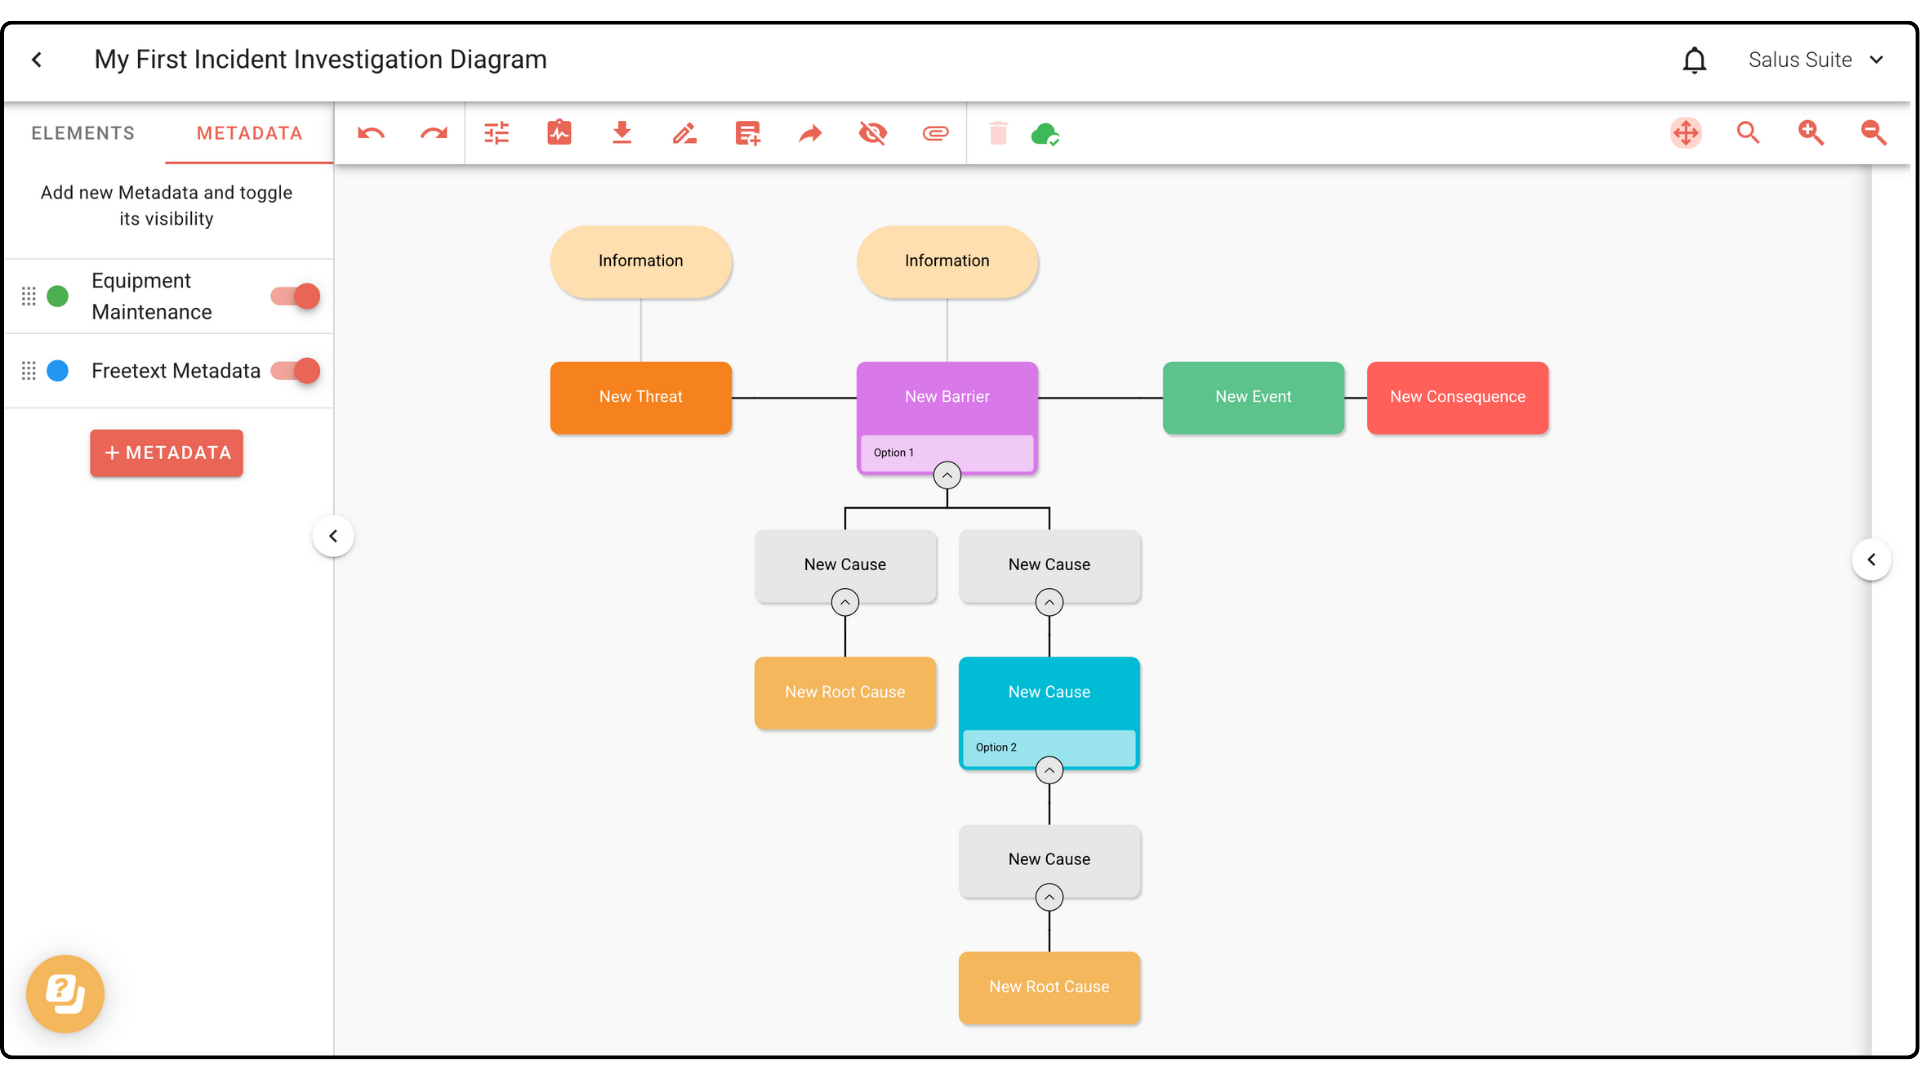This screenshot has width=1920, height=1080.
Task: Click the undo arrow icon
Action: click(x=371, y=133)
